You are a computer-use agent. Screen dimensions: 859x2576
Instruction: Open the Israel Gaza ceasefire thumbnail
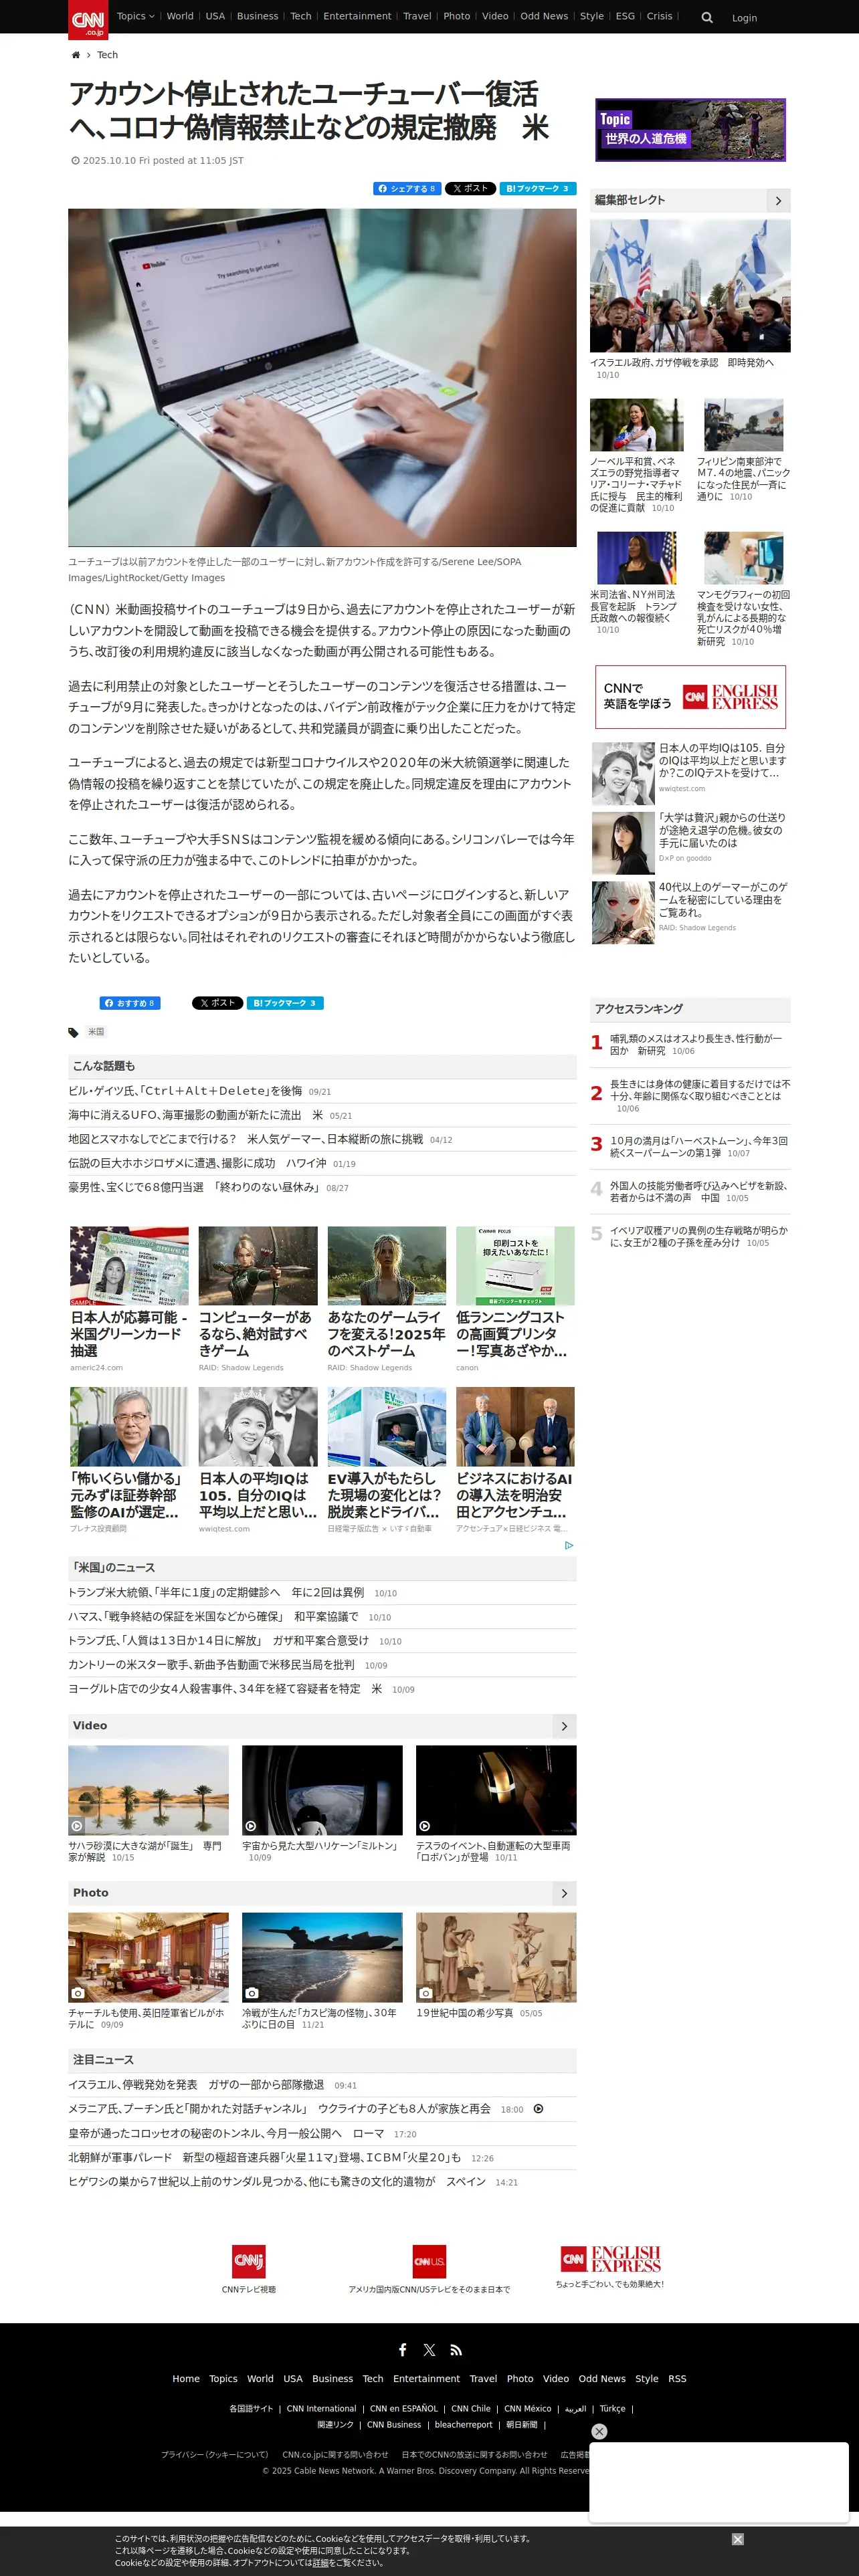coord(690,286)
